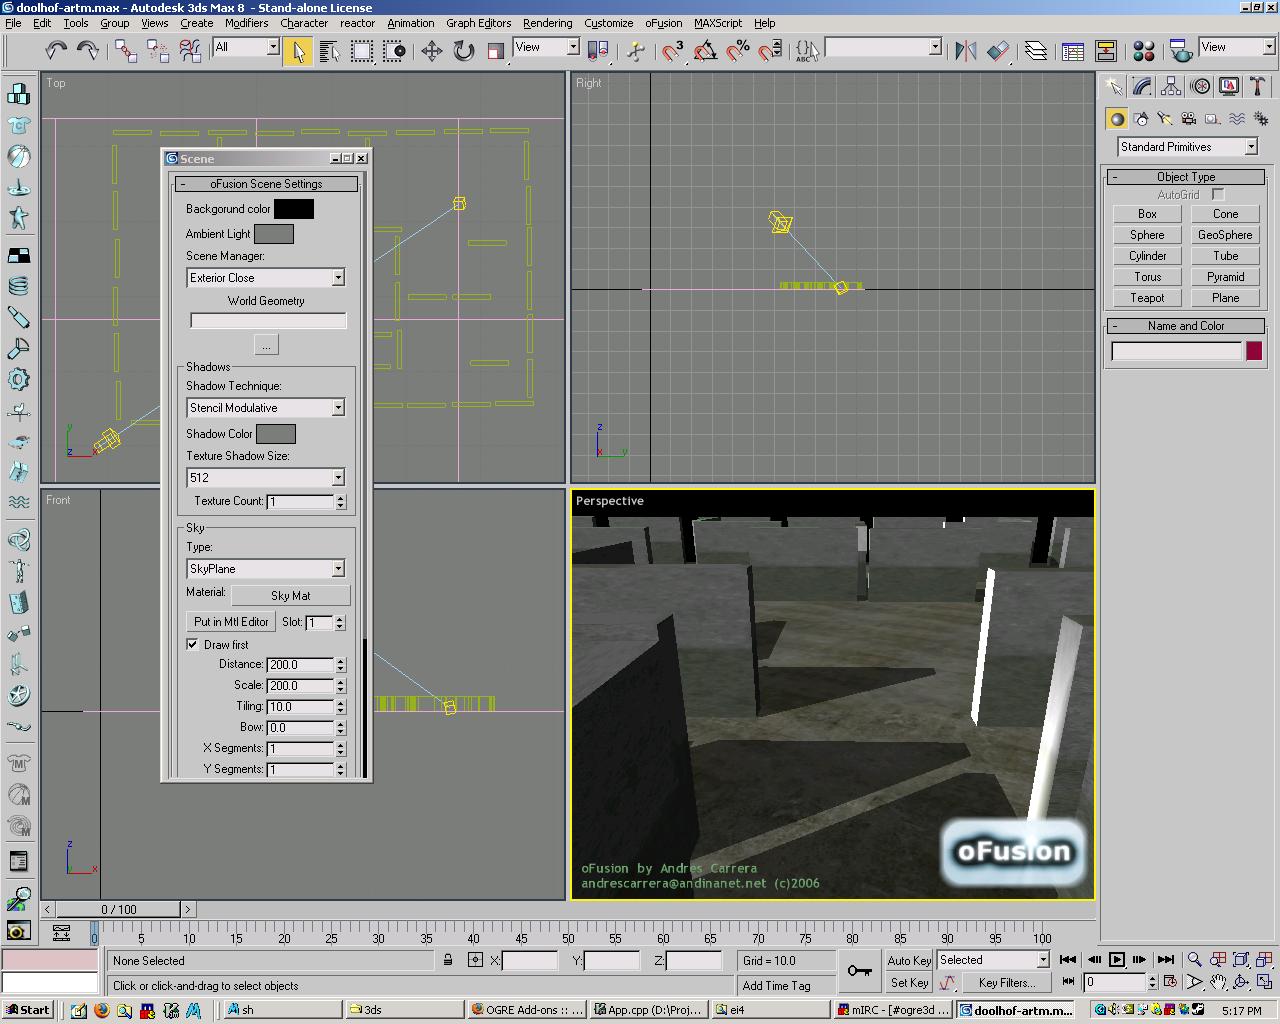The height and width of the screenshot is (1024, 1280).
Task: Collapse the Object Type rollout
Action: (1186, 177)
